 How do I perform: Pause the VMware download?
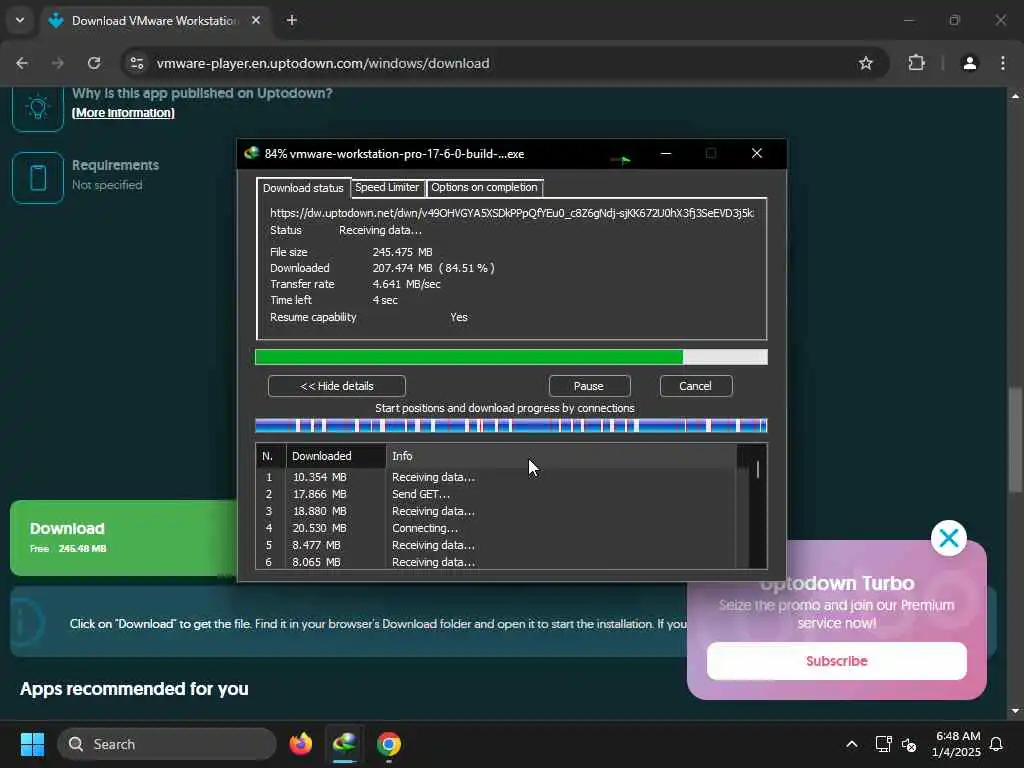click(x=589, y=386)
